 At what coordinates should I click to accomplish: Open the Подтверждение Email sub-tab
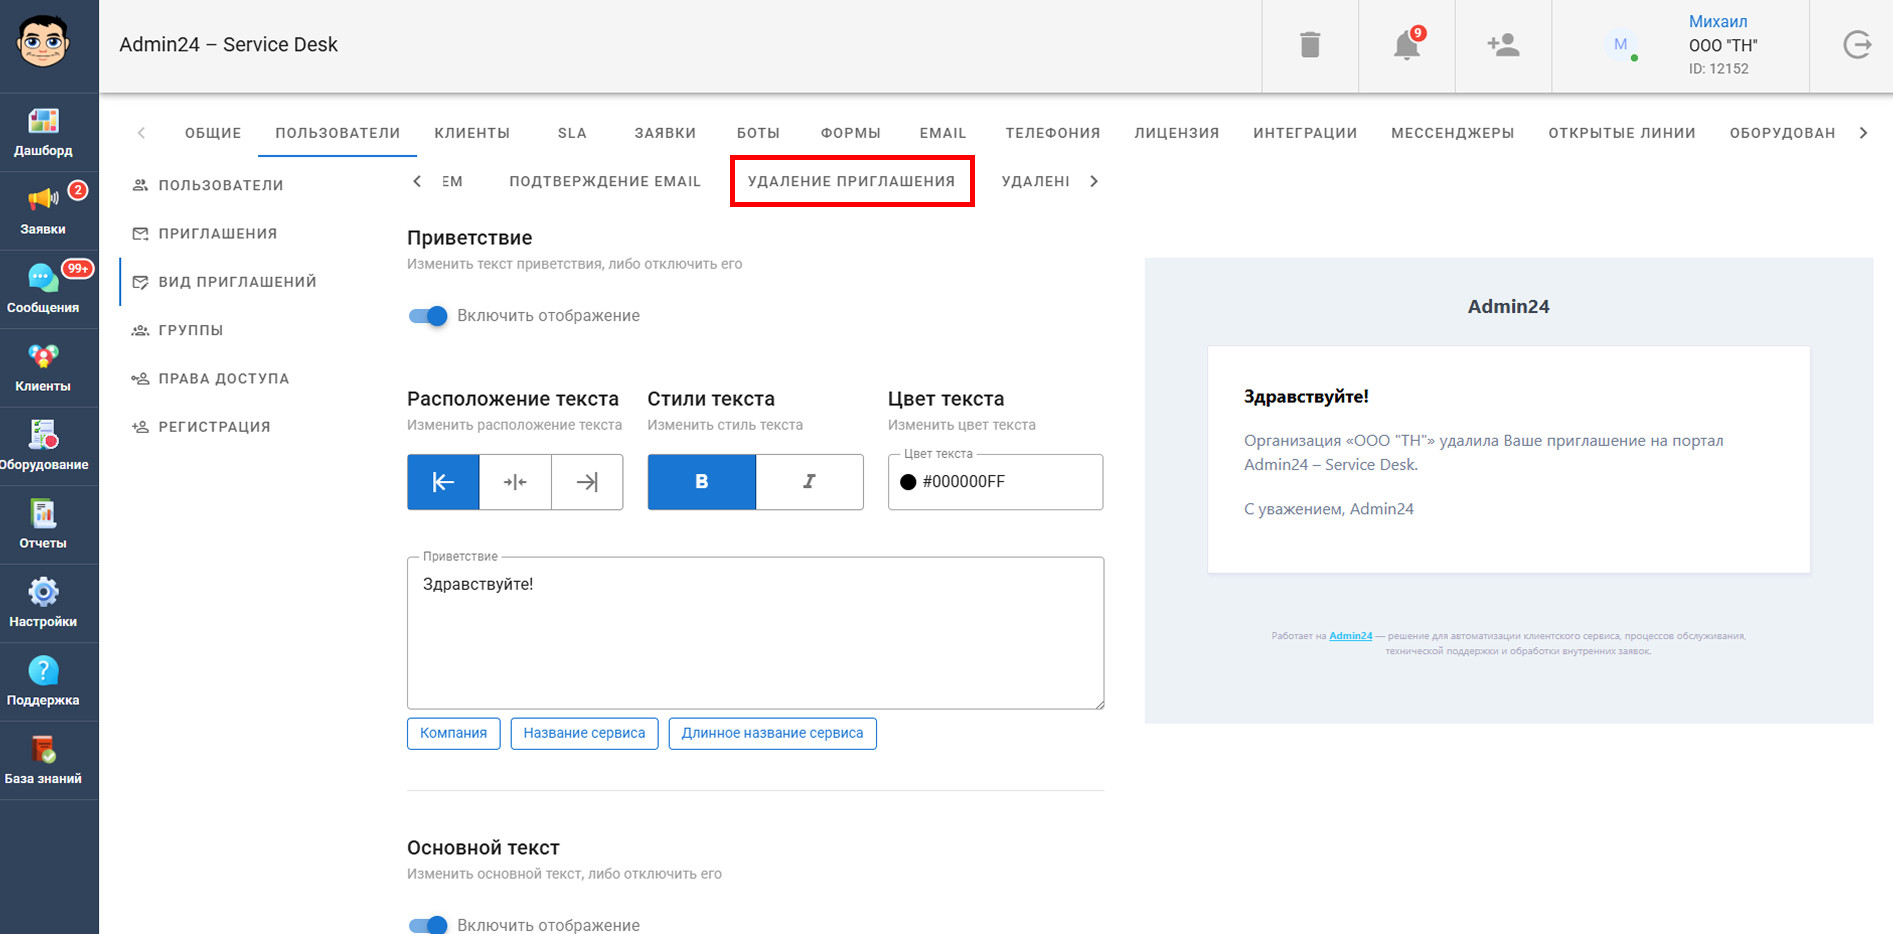pos(604,181)
